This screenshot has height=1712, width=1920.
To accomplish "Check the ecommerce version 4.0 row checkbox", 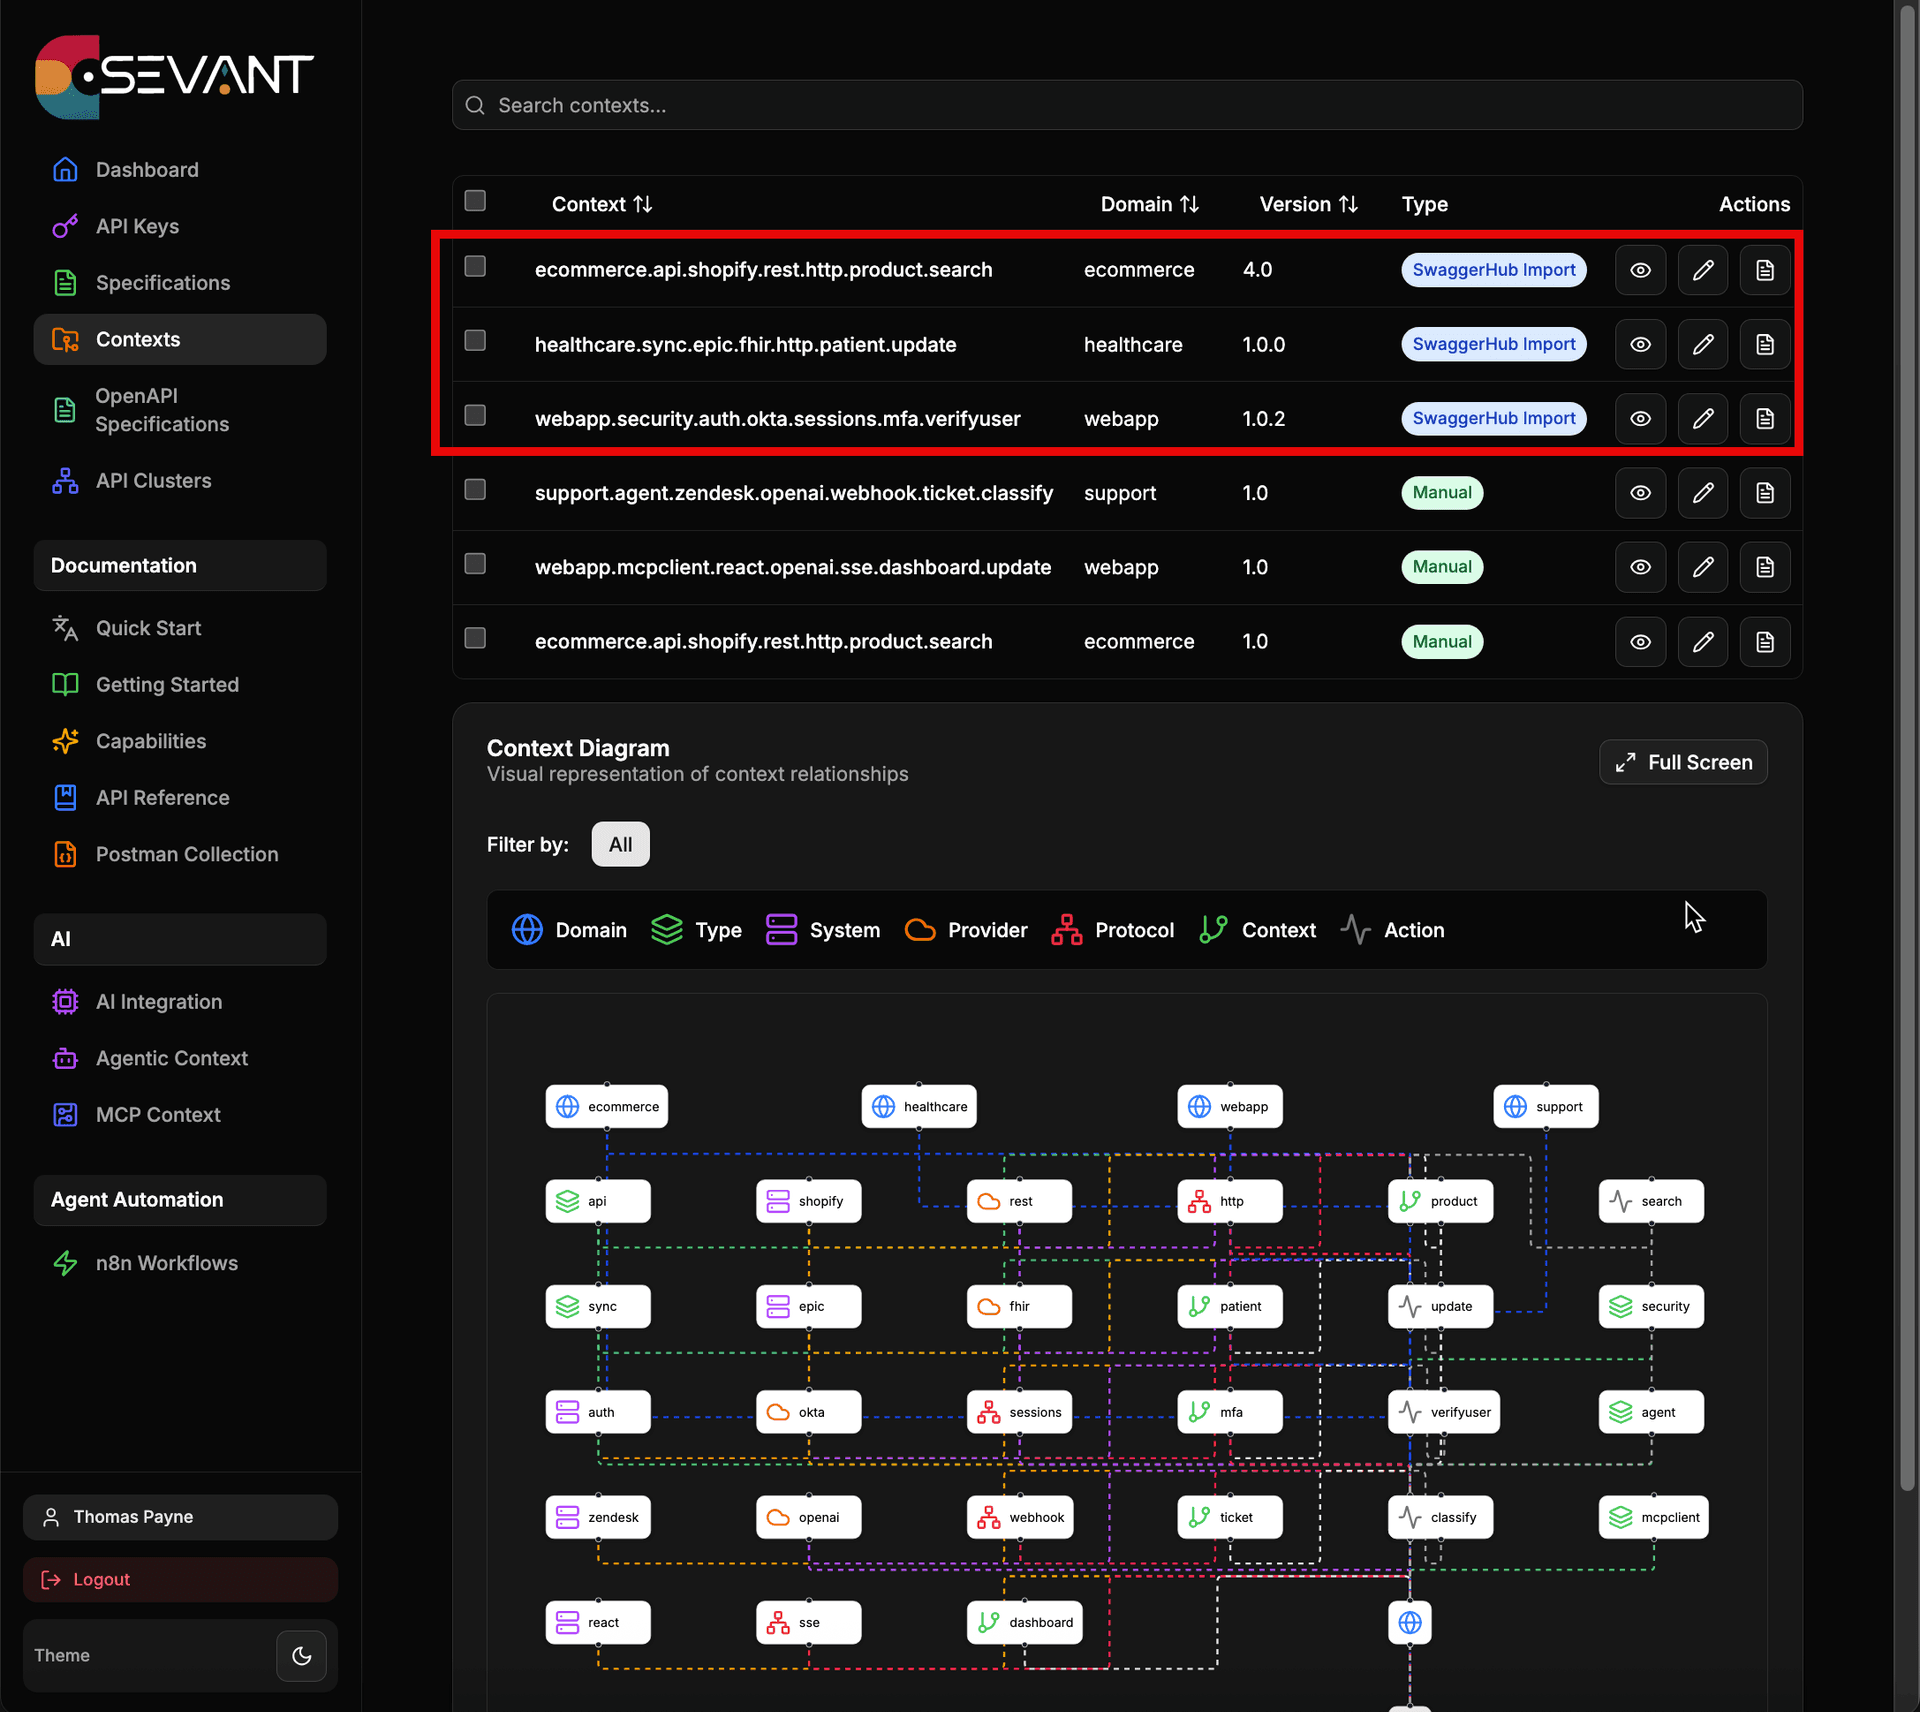I will click(x=475, y=266).
